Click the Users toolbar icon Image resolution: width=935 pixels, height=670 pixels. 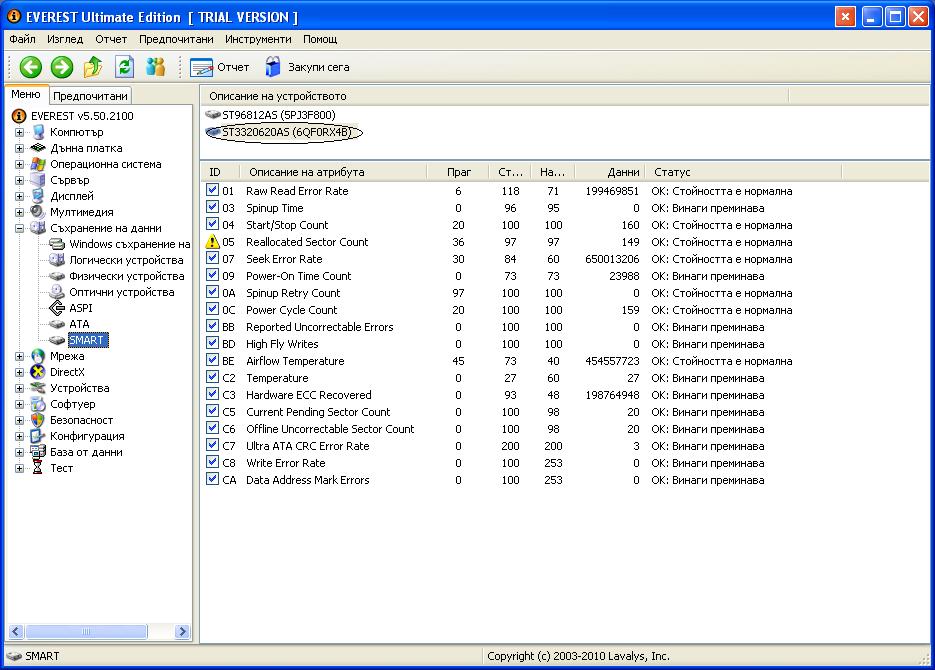(x=155, y=67)
